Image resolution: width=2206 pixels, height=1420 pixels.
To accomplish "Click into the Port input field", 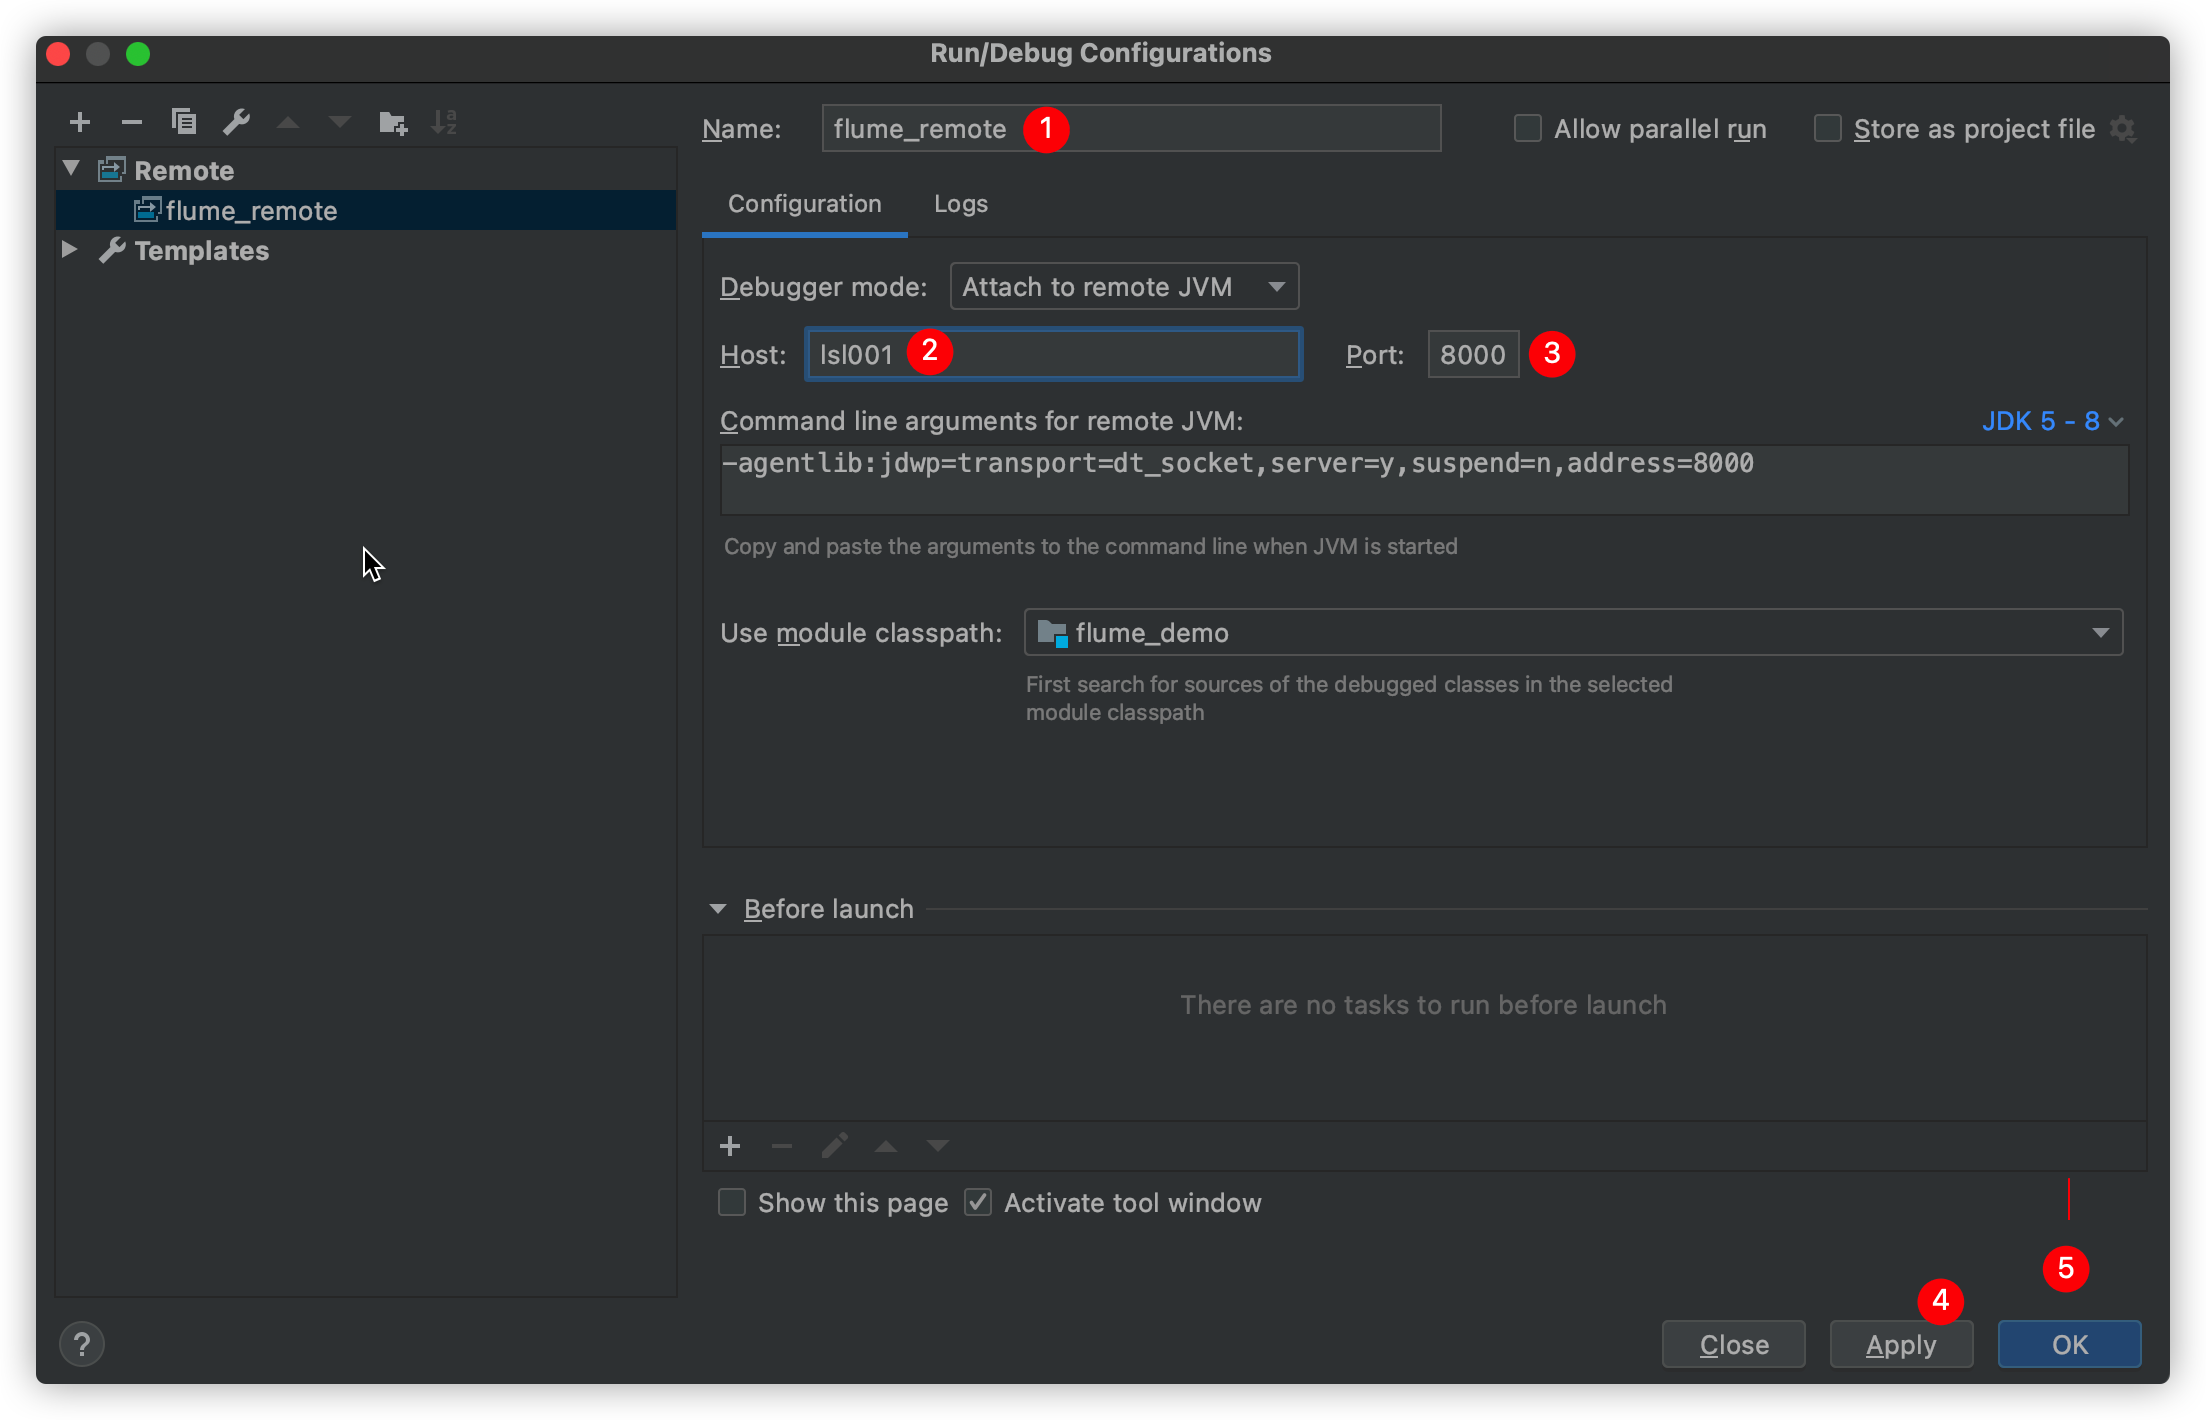I will click(1473, 354).
